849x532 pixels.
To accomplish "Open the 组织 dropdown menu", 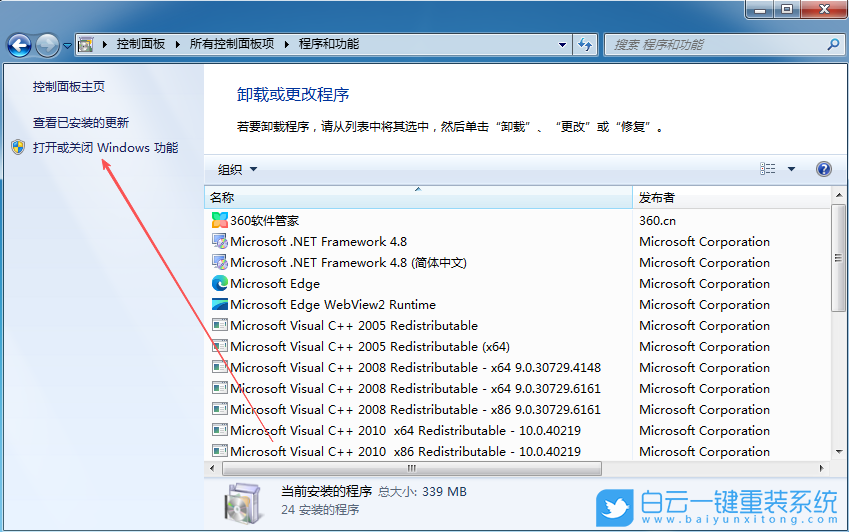I will [x=237, y=169].
